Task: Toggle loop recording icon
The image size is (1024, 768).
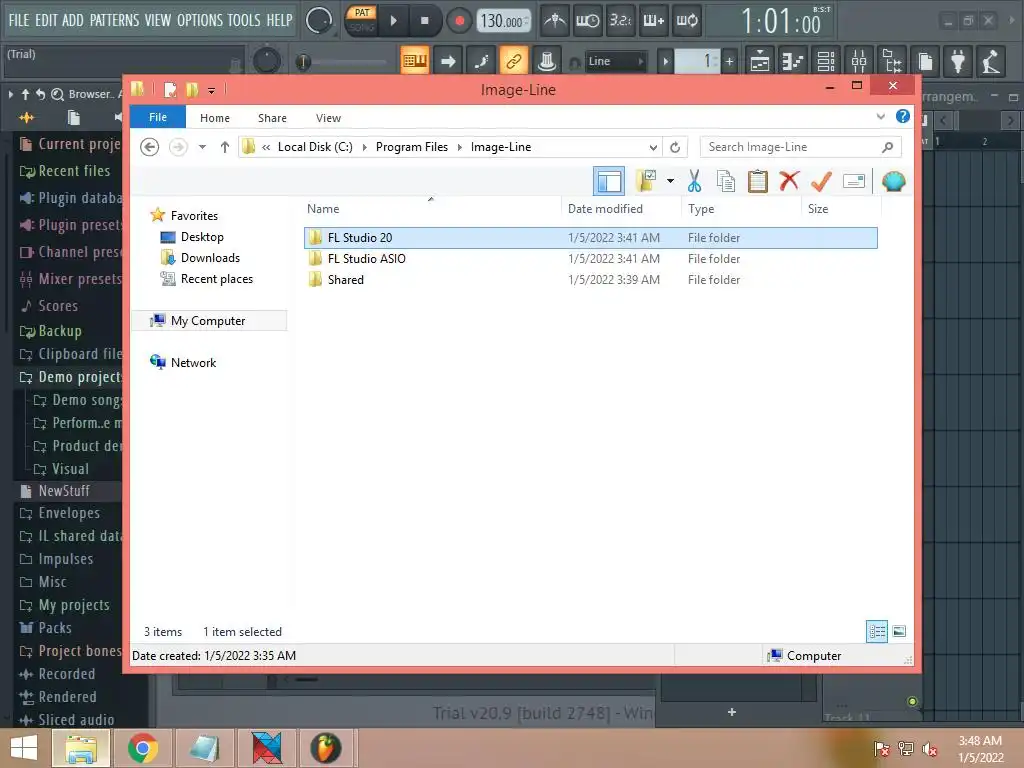Action: point(687,21)
